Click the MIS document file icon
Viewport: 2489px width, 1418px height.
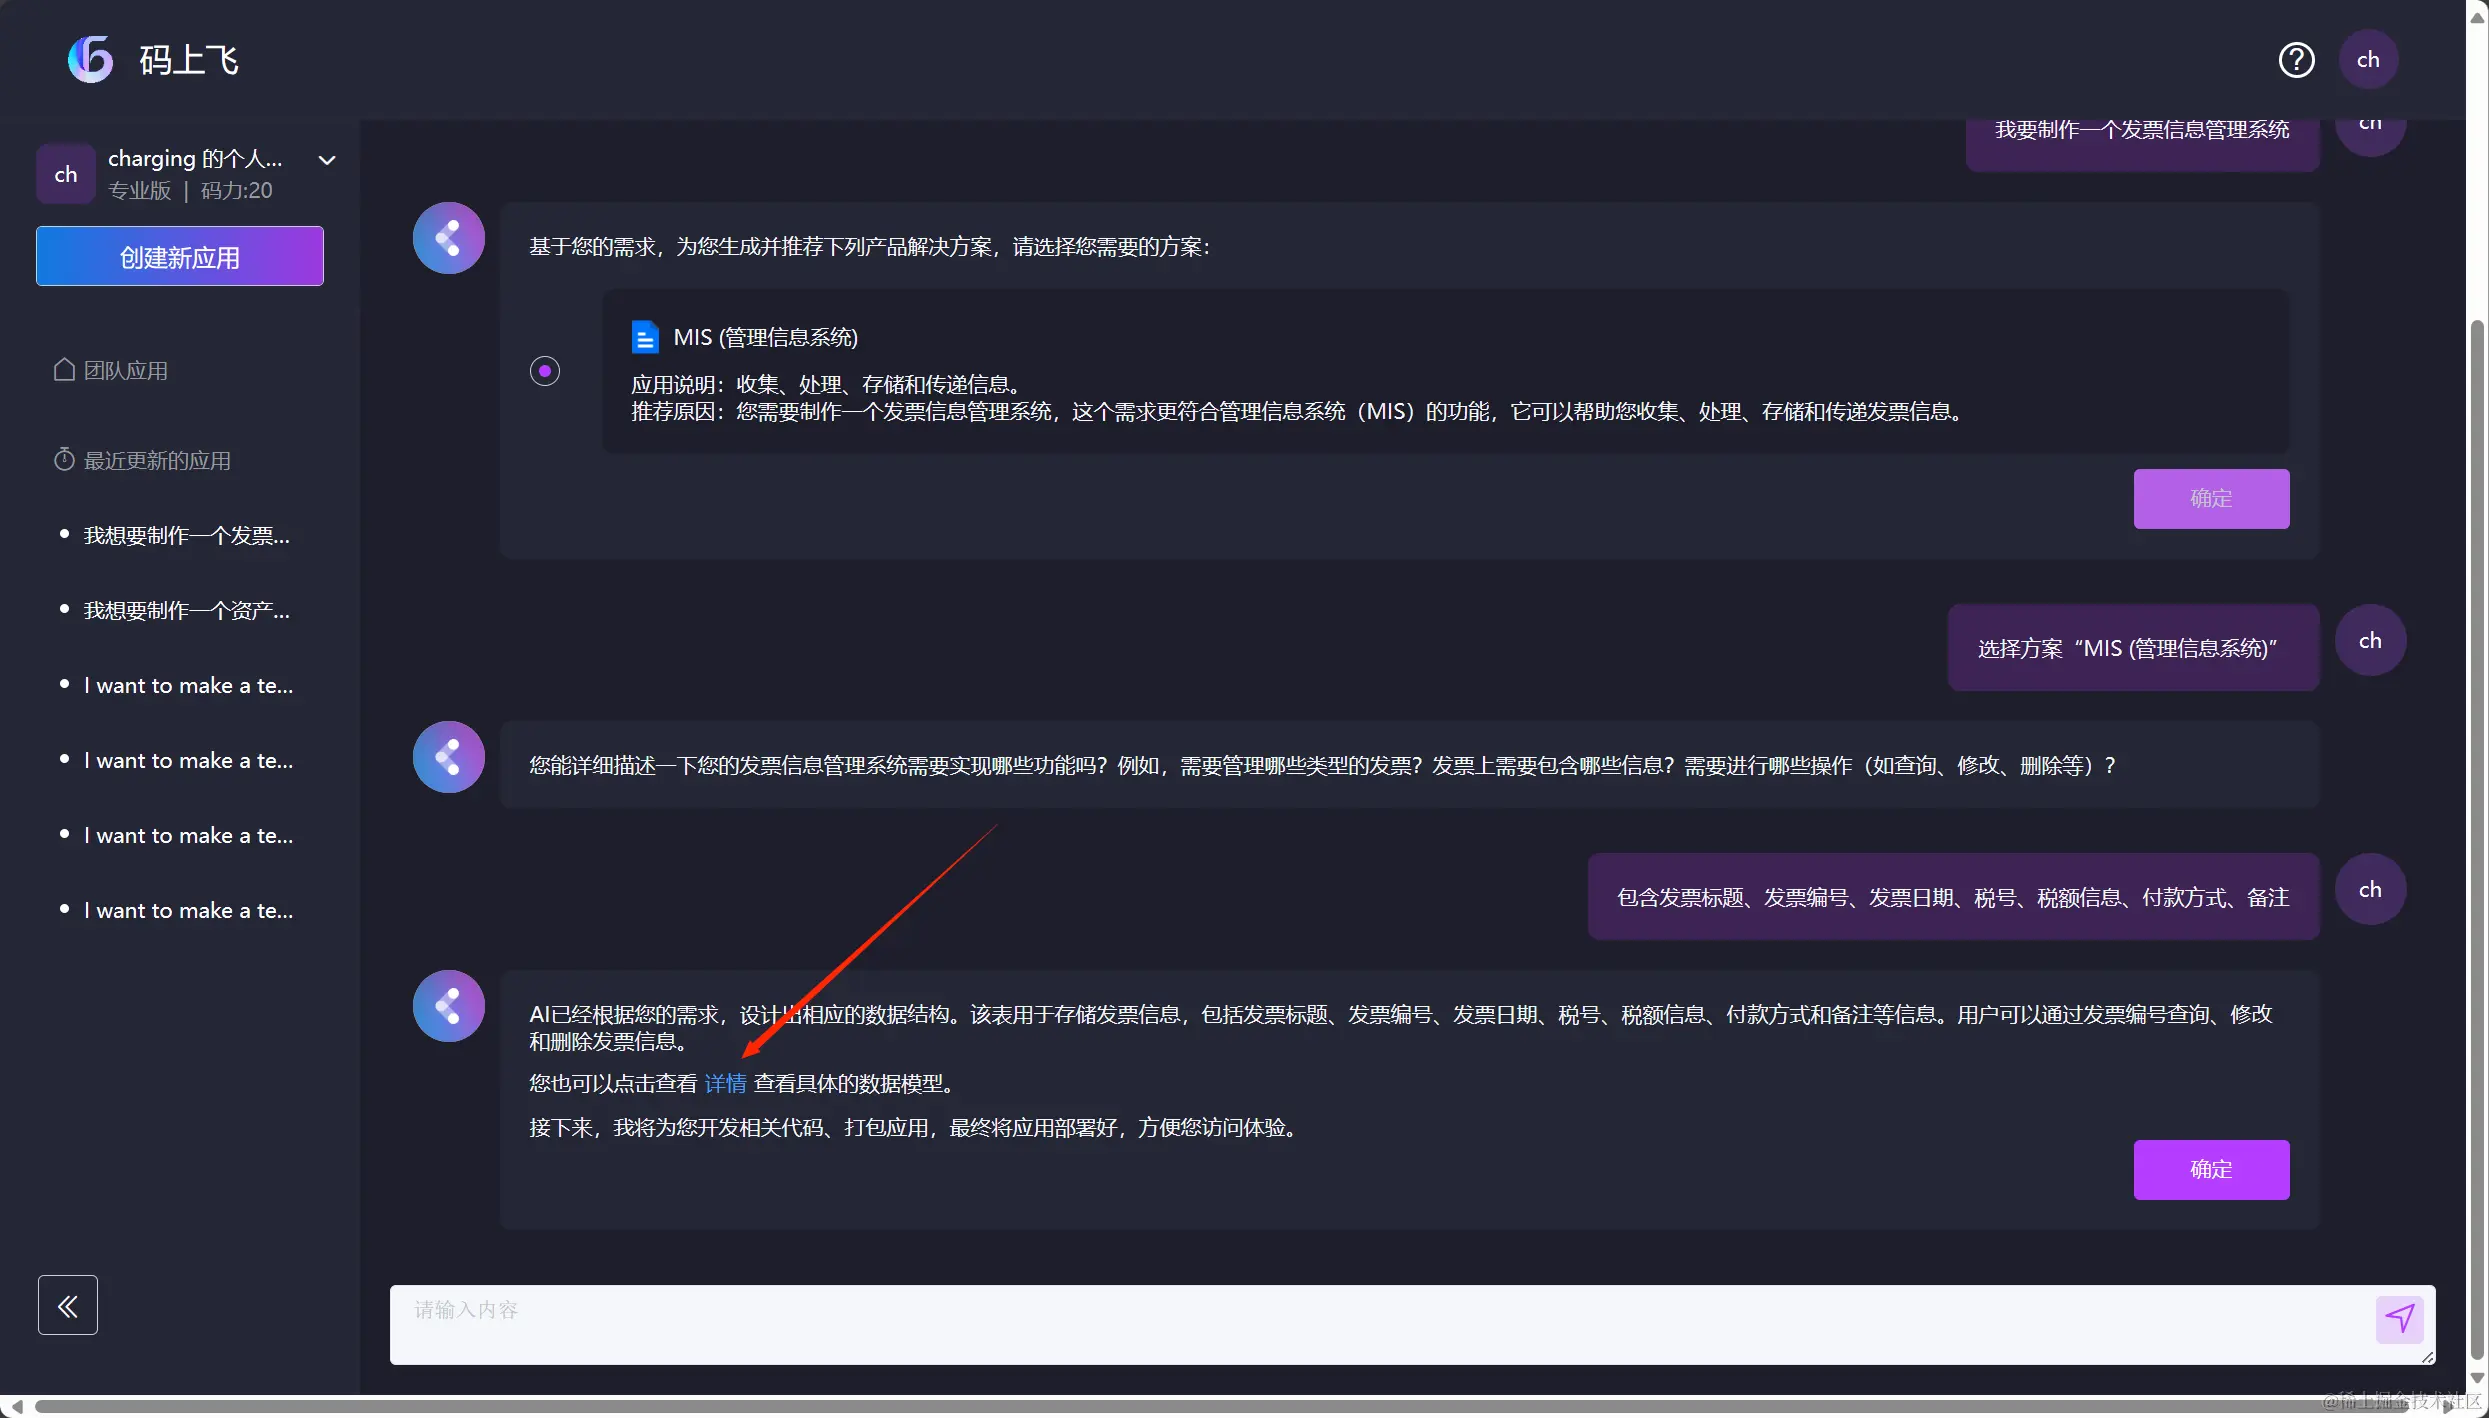645,338
